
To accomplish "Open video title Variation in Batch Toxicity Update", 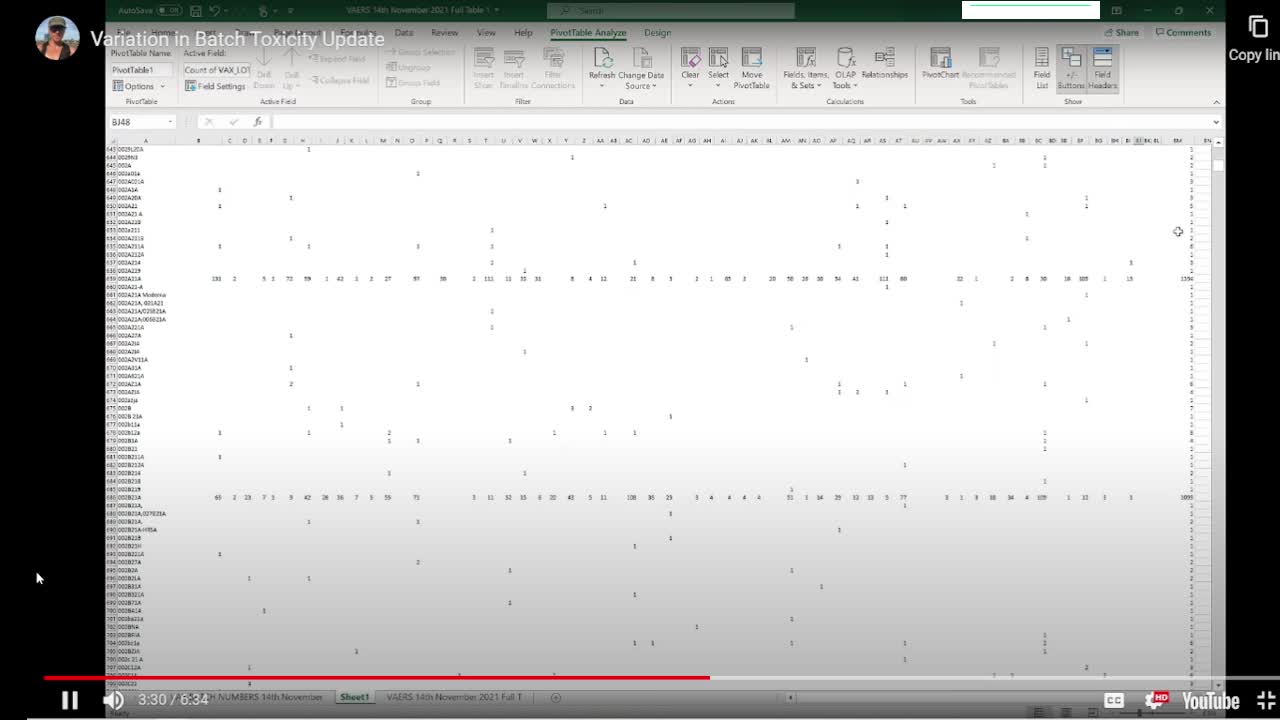I will [237, 39].
